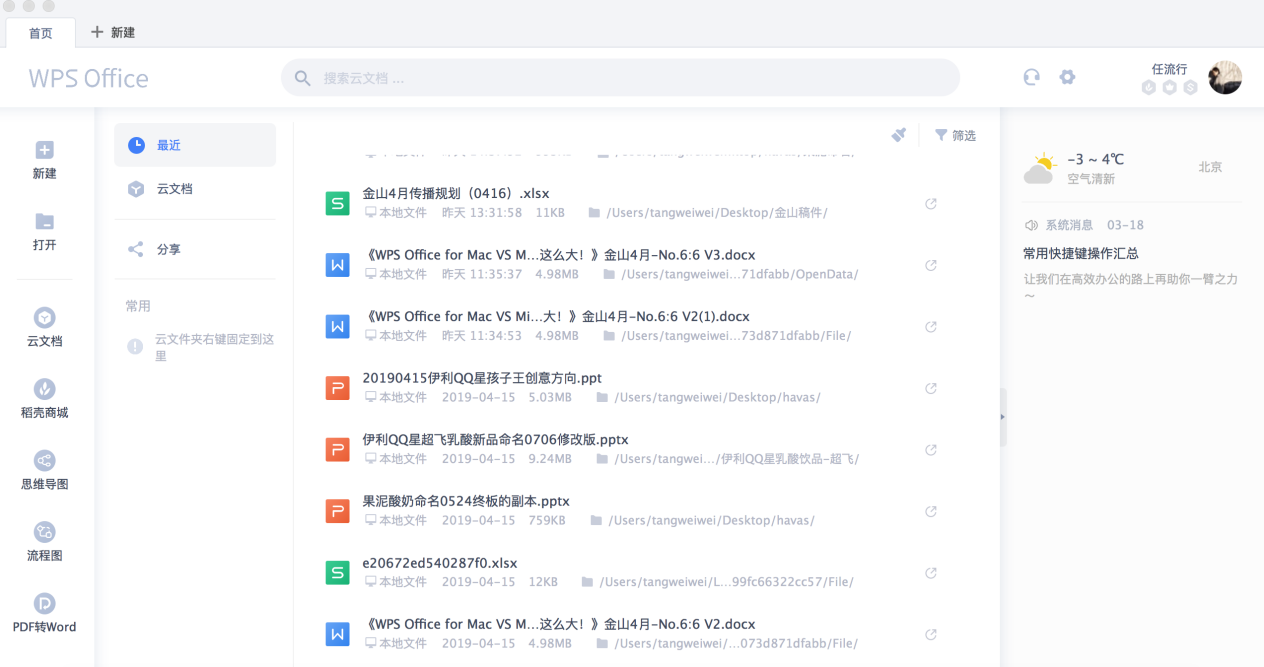
Task: Click the WPS Office logo text
Action: pos(88,78)
